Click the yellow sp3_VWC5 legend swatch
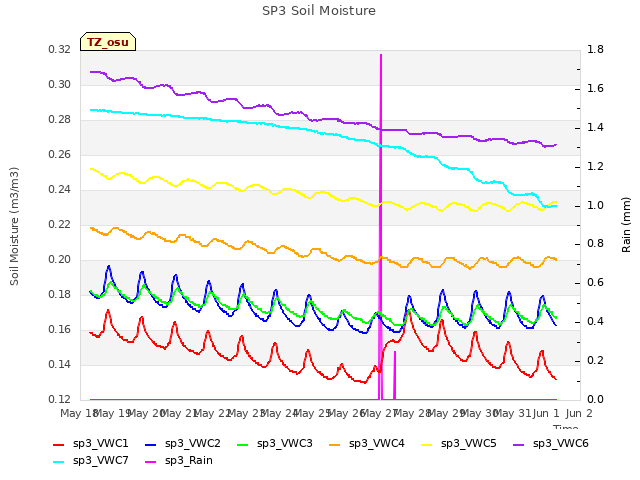Screen dimensions: 640x480 pyautogui.click(x=427, y=444)
